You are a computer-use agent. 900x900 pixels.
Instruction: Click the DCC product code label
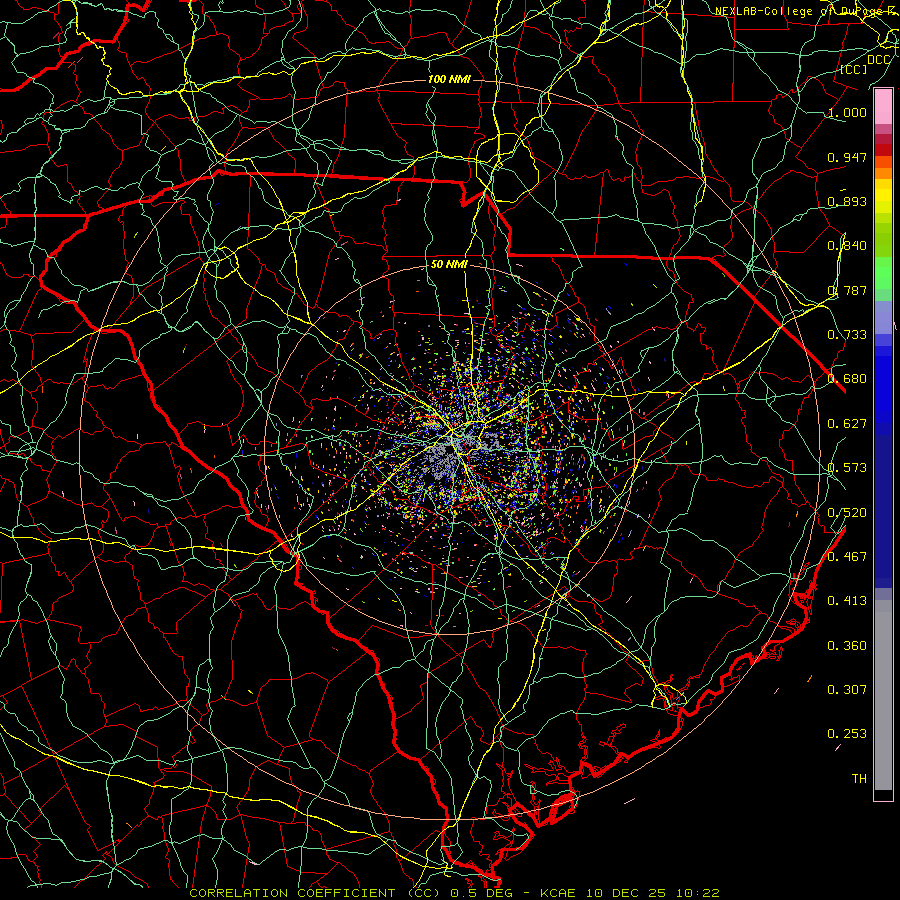click(x=878, y=60)
